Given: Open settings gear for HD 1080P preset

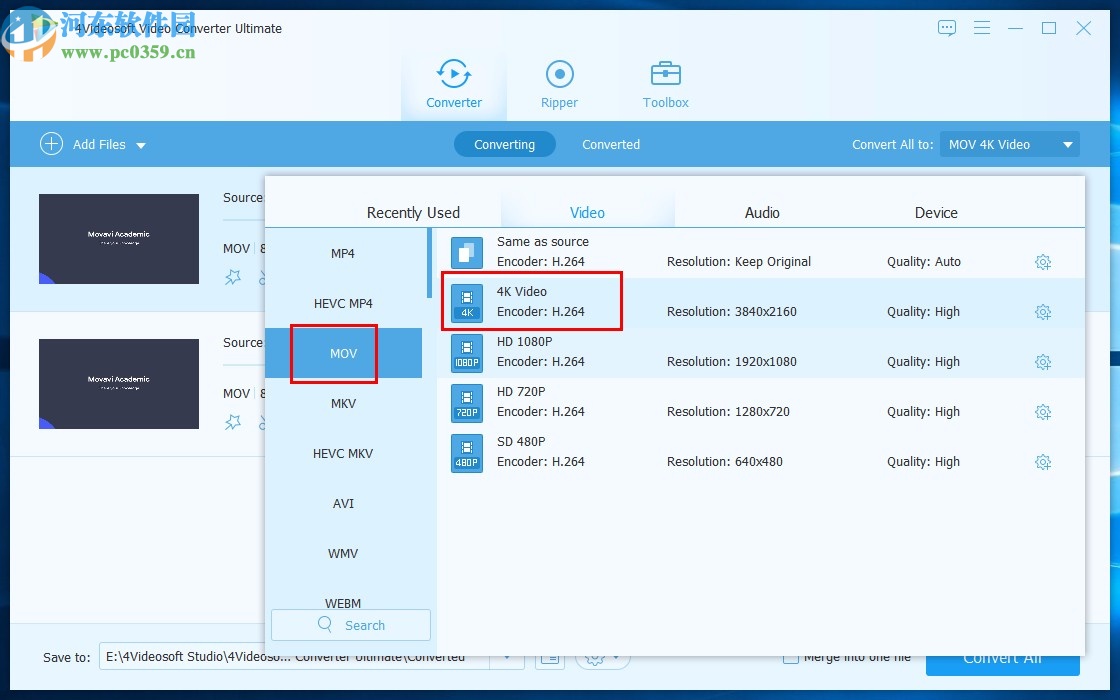Looking at the screenshot, I should click(x=1043, y=362).
